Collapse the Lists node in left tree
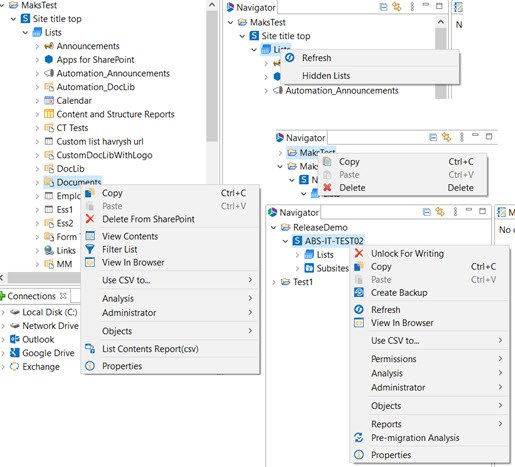 25,33
